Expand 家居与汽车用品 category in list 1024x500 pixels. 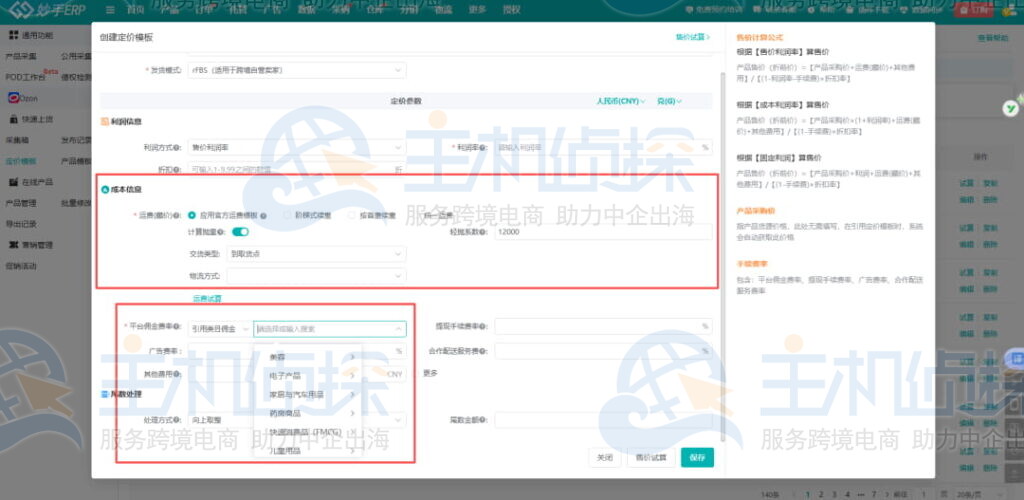(308, 395)
